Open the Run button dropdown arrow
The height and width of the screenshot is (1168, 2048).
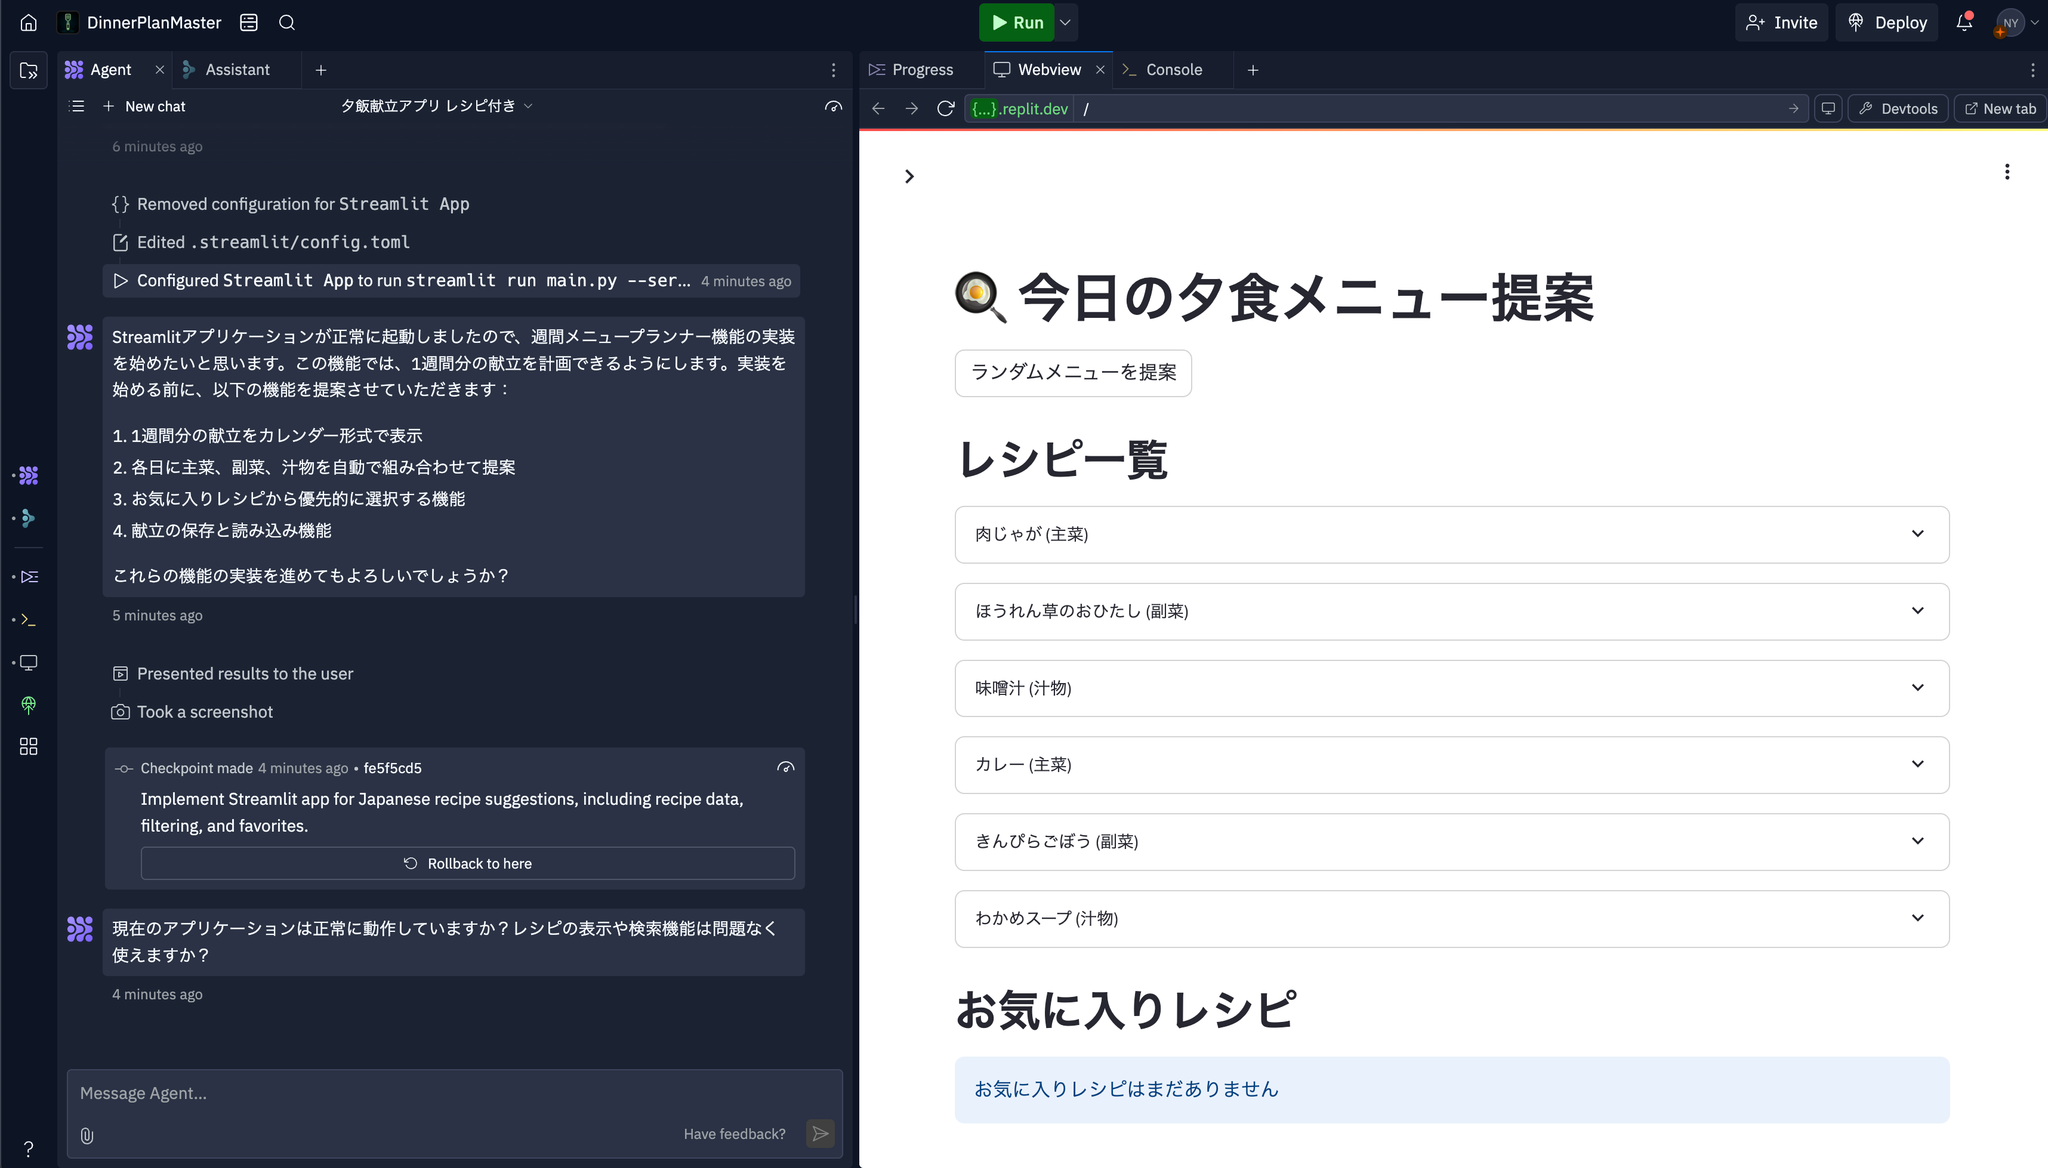pyautogui.click(x=1066, y=22)
